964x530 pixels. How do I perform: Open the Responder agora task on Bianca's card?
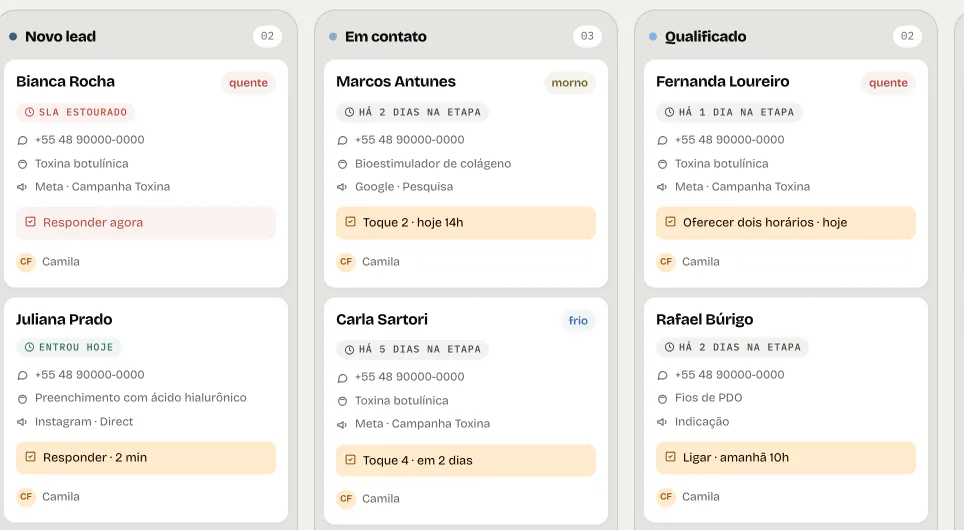(146, 223)
